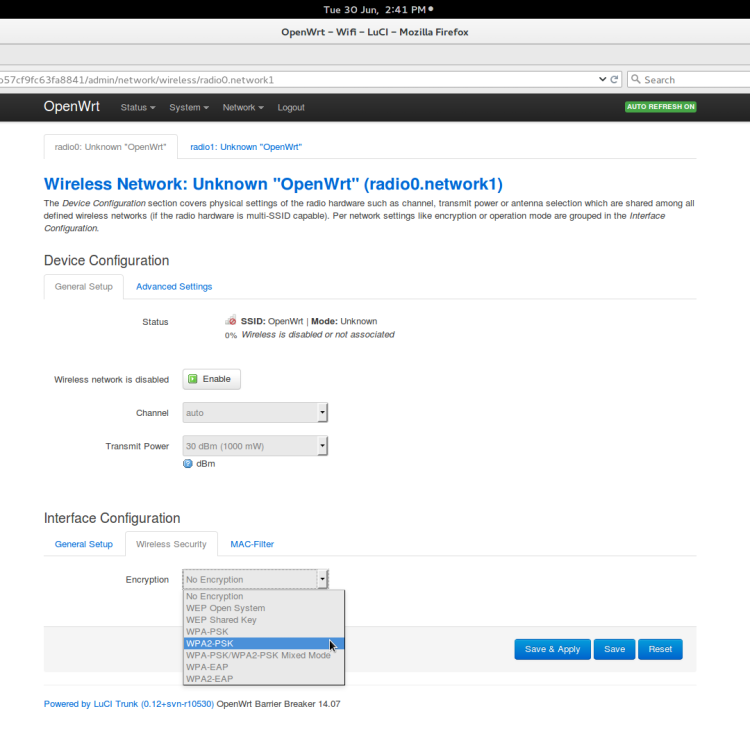
Task: Click the reload page icon in address bar
Action: (614, 79)
